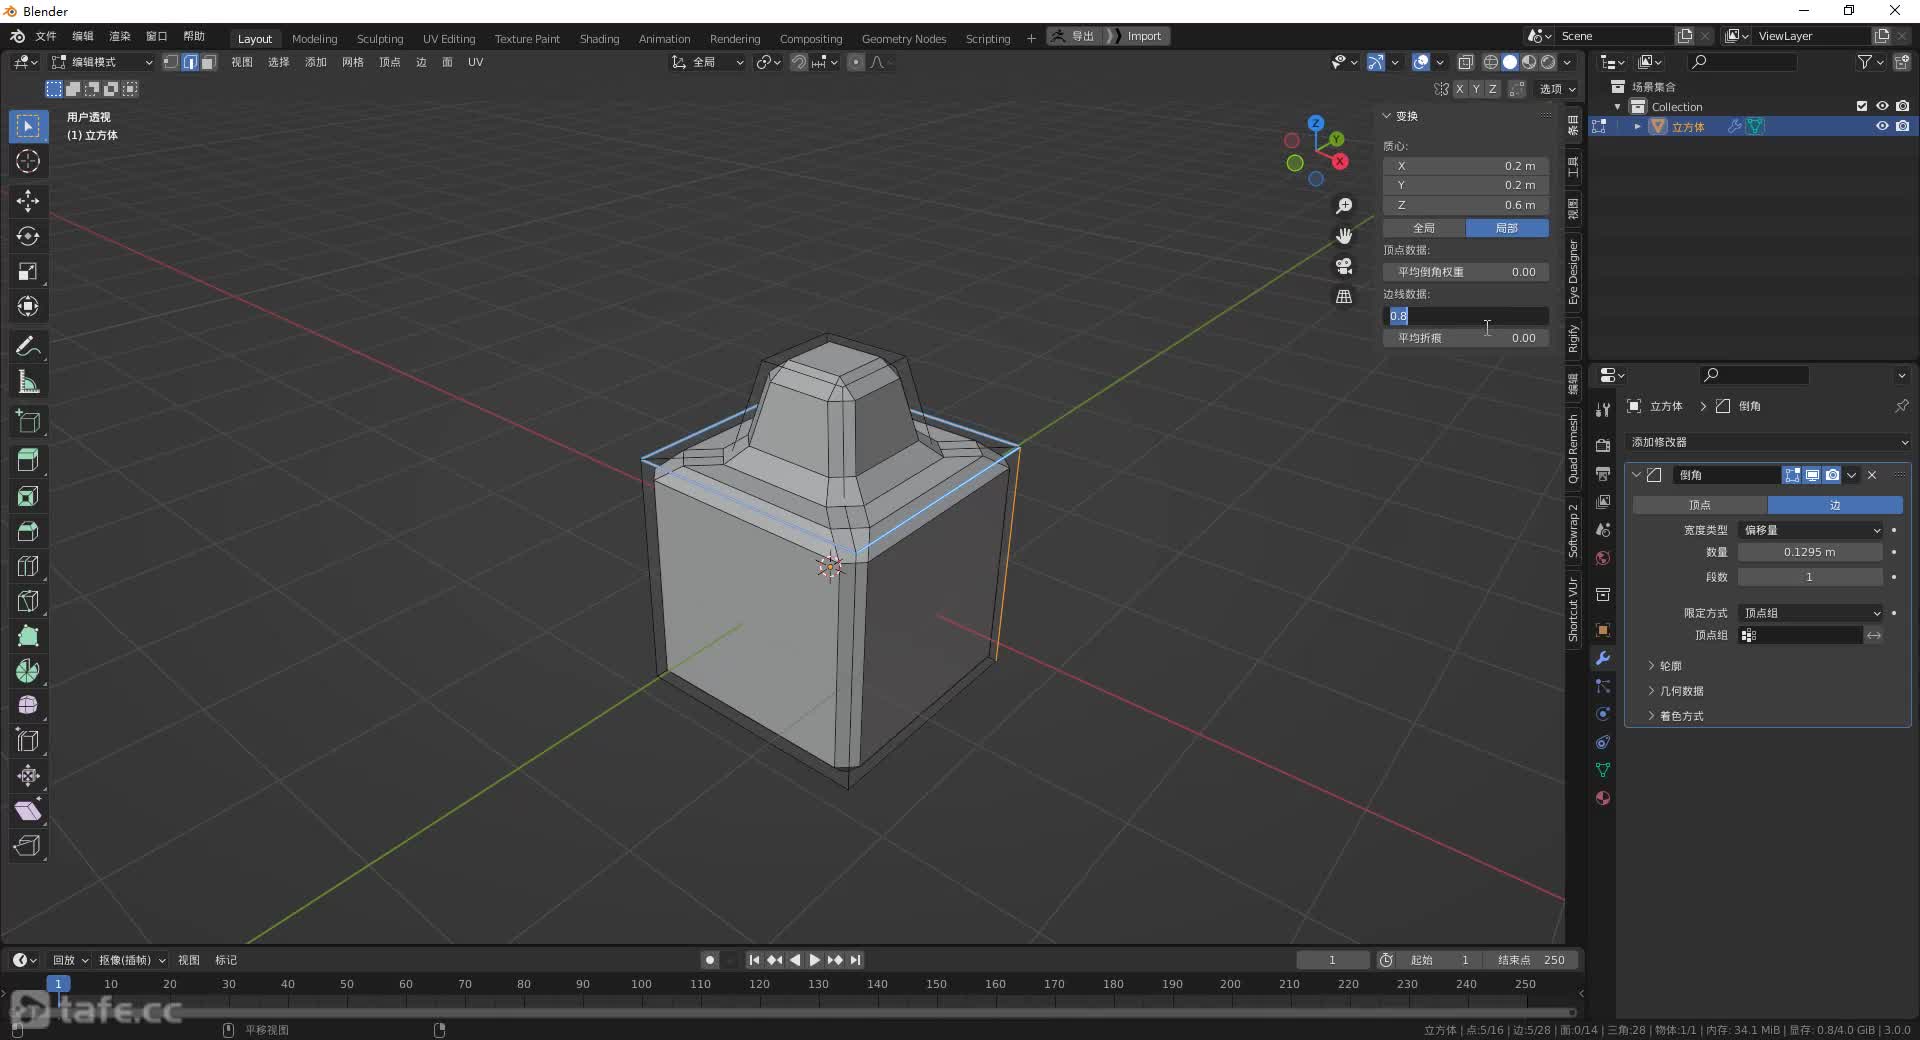Select the Transform tool
The height and width of the screenshot is (1040, 1920).
28,306
